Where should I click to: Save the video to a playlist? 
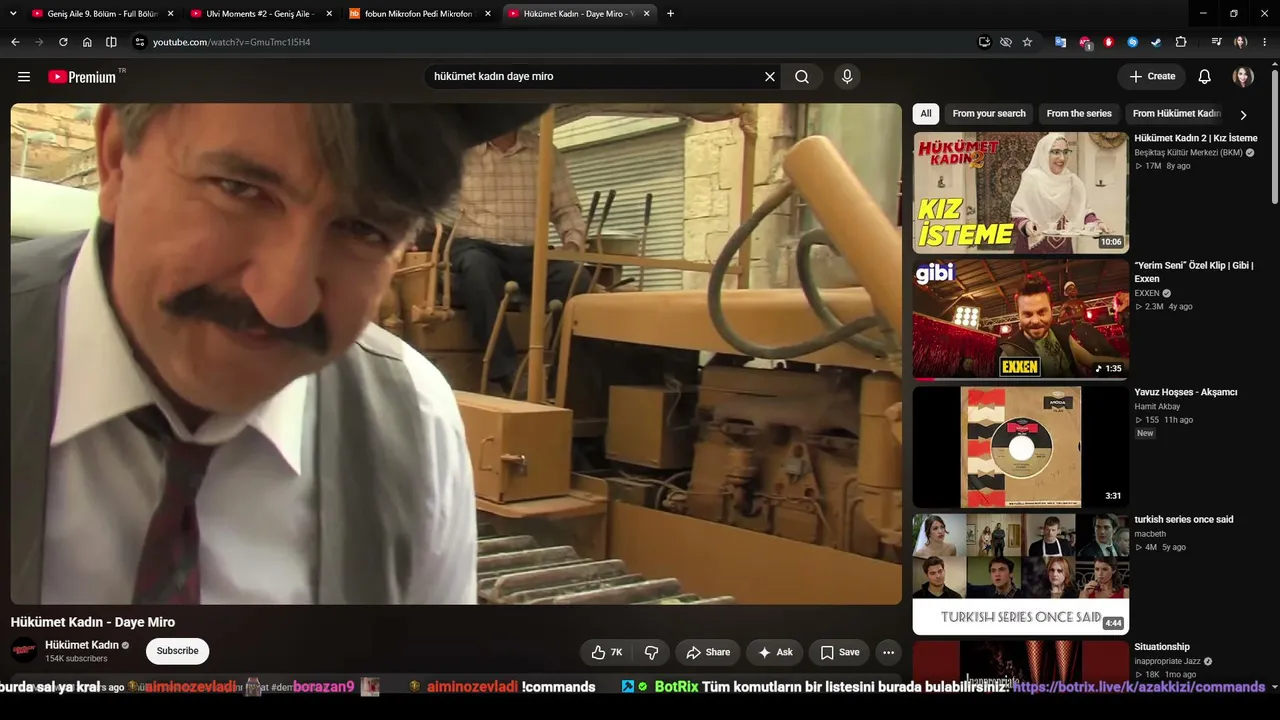point(839,652)
